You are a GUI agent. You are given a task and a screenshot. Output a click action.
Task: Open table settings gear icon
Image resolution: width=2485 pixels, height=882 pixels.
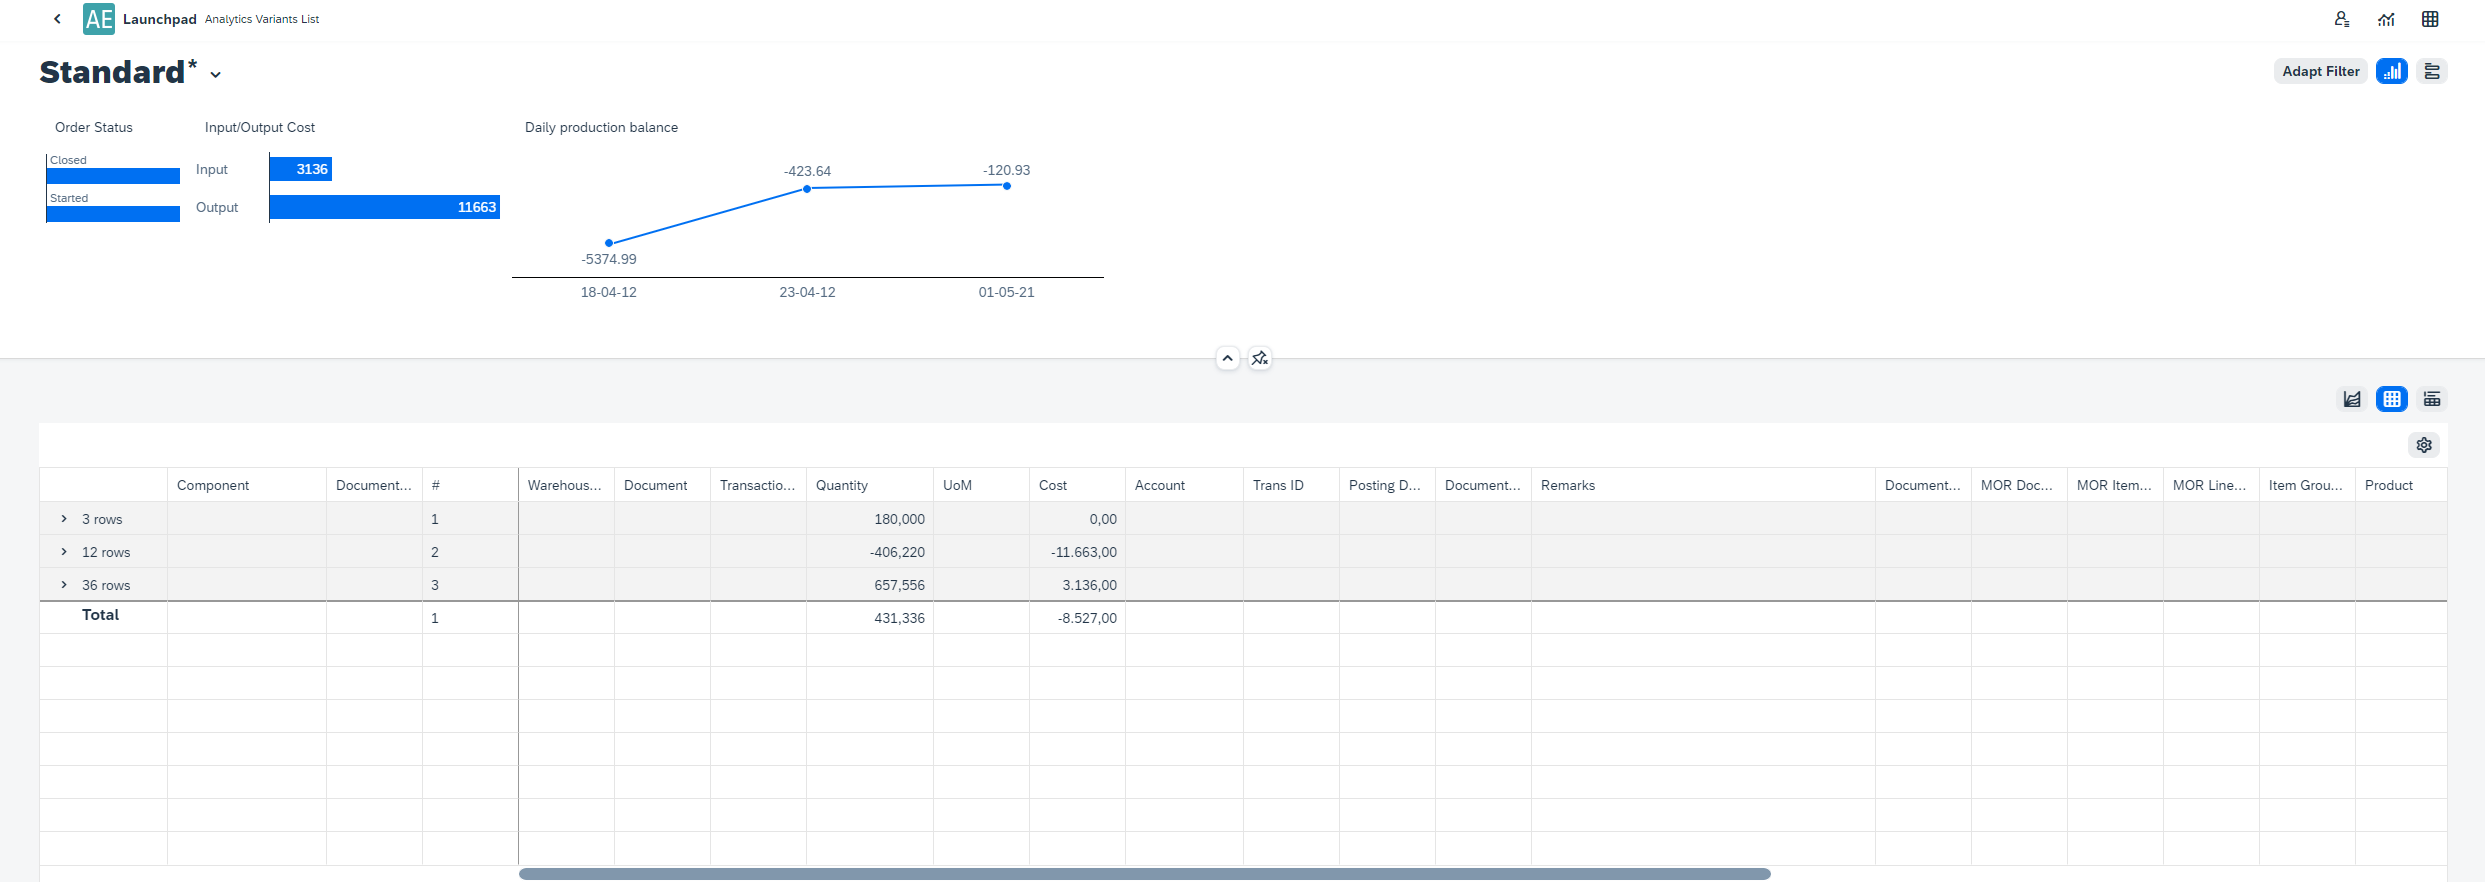point(2424,445)
